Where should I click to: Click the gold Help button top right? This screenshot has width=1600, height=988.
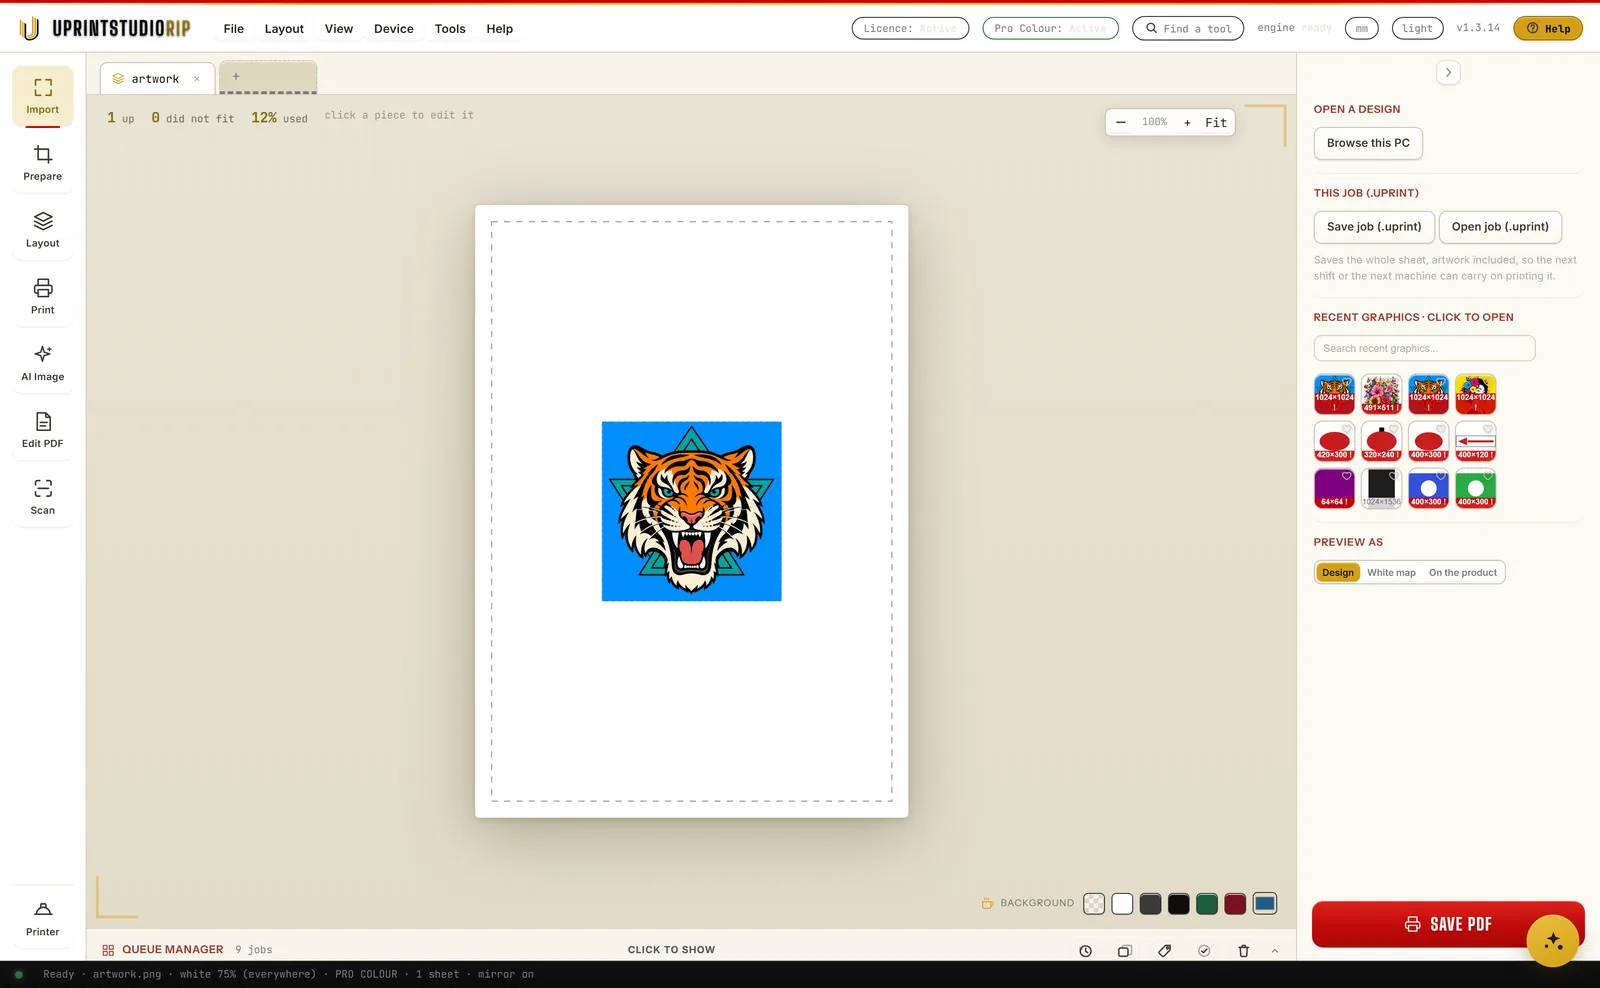1548,28
